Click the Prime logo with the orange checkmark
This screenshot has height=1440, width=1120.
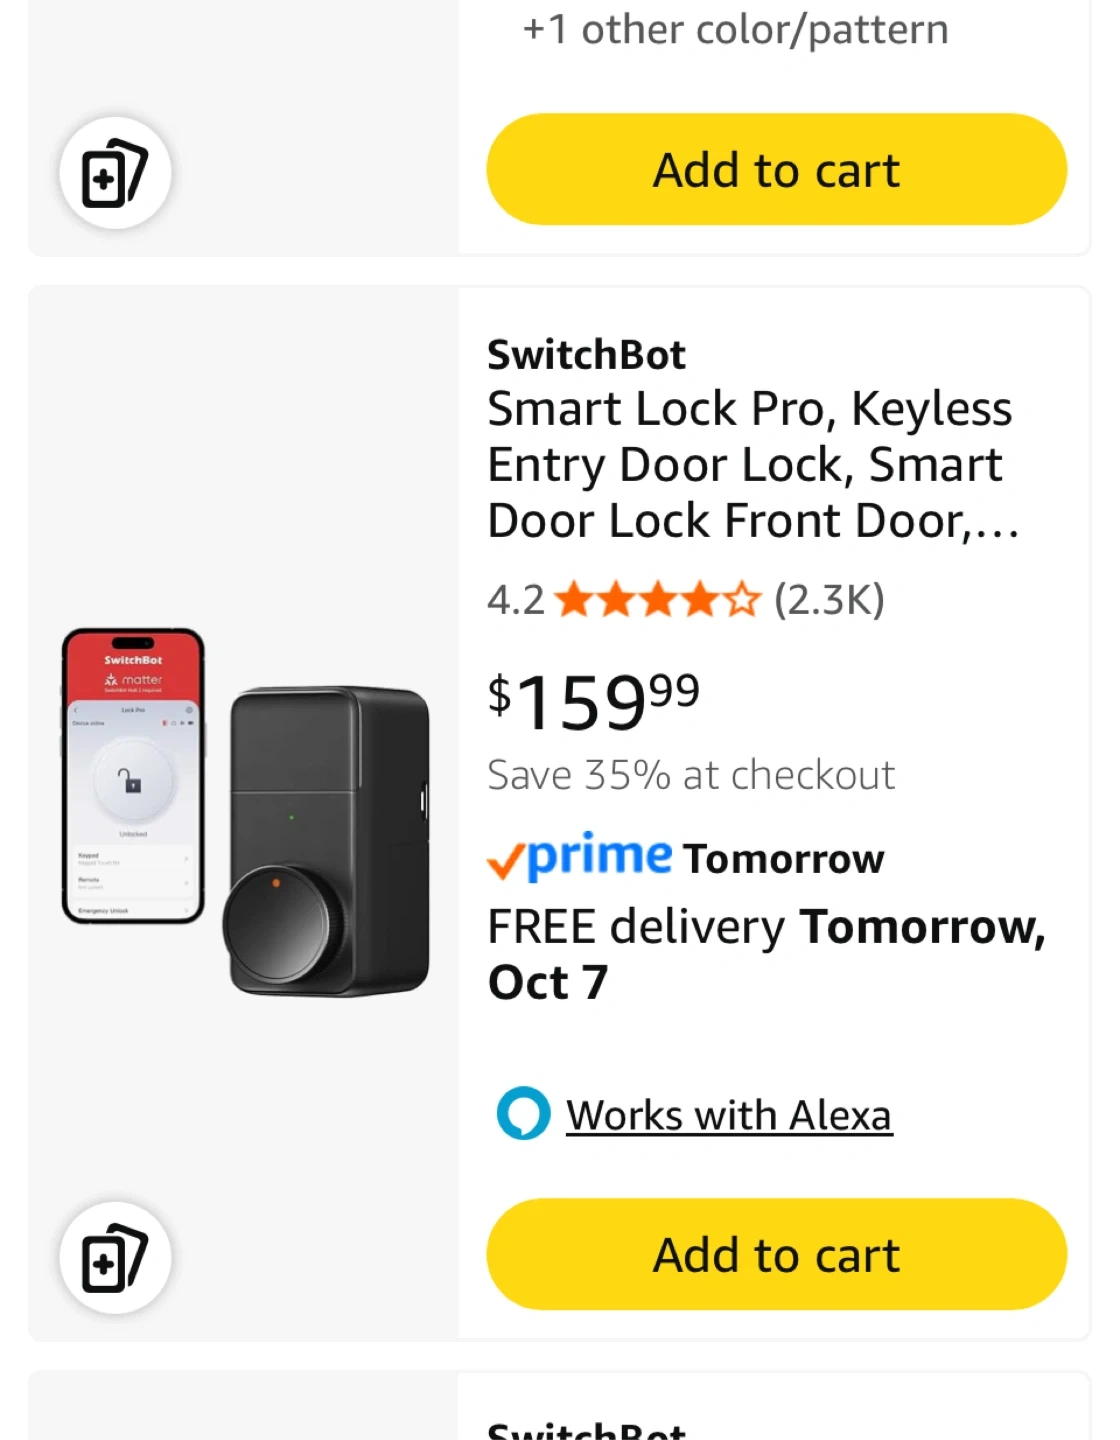579,857
